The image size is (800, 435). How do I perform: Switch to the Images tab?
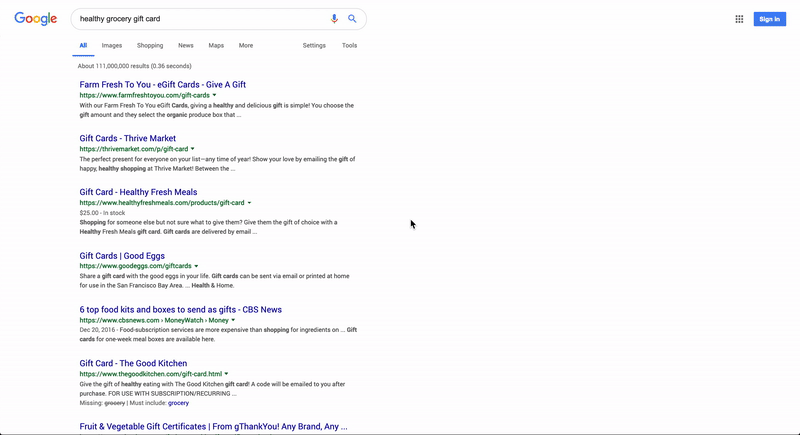112,45
